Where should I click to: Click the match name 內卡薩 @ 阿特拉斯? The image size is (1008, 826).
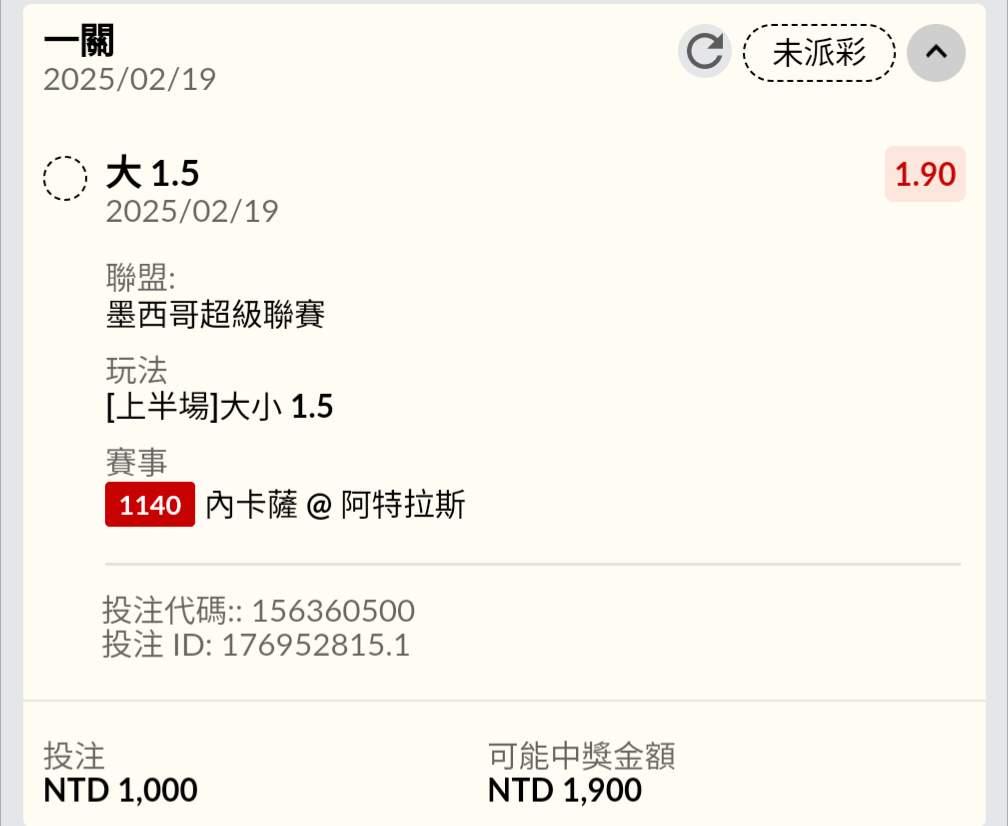click(335, 505)
